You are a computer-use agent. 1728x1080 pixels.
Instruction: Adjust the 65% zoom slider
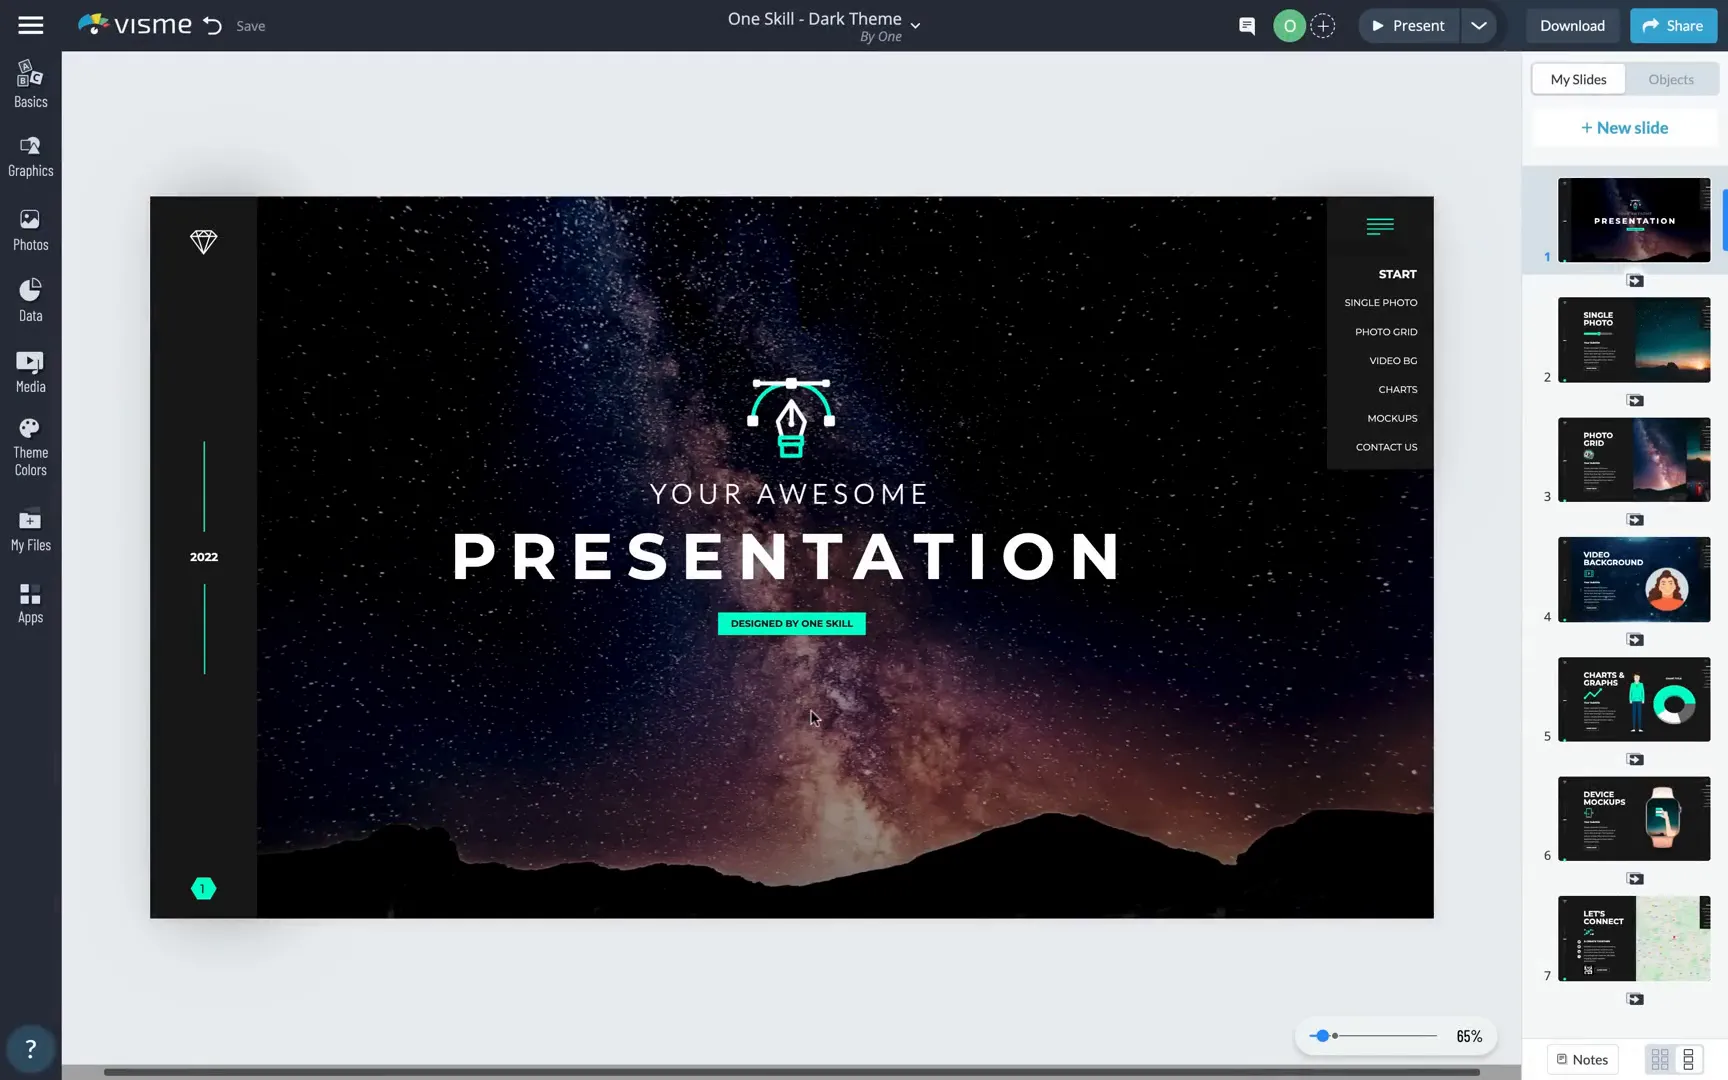click(1322, 1036)
